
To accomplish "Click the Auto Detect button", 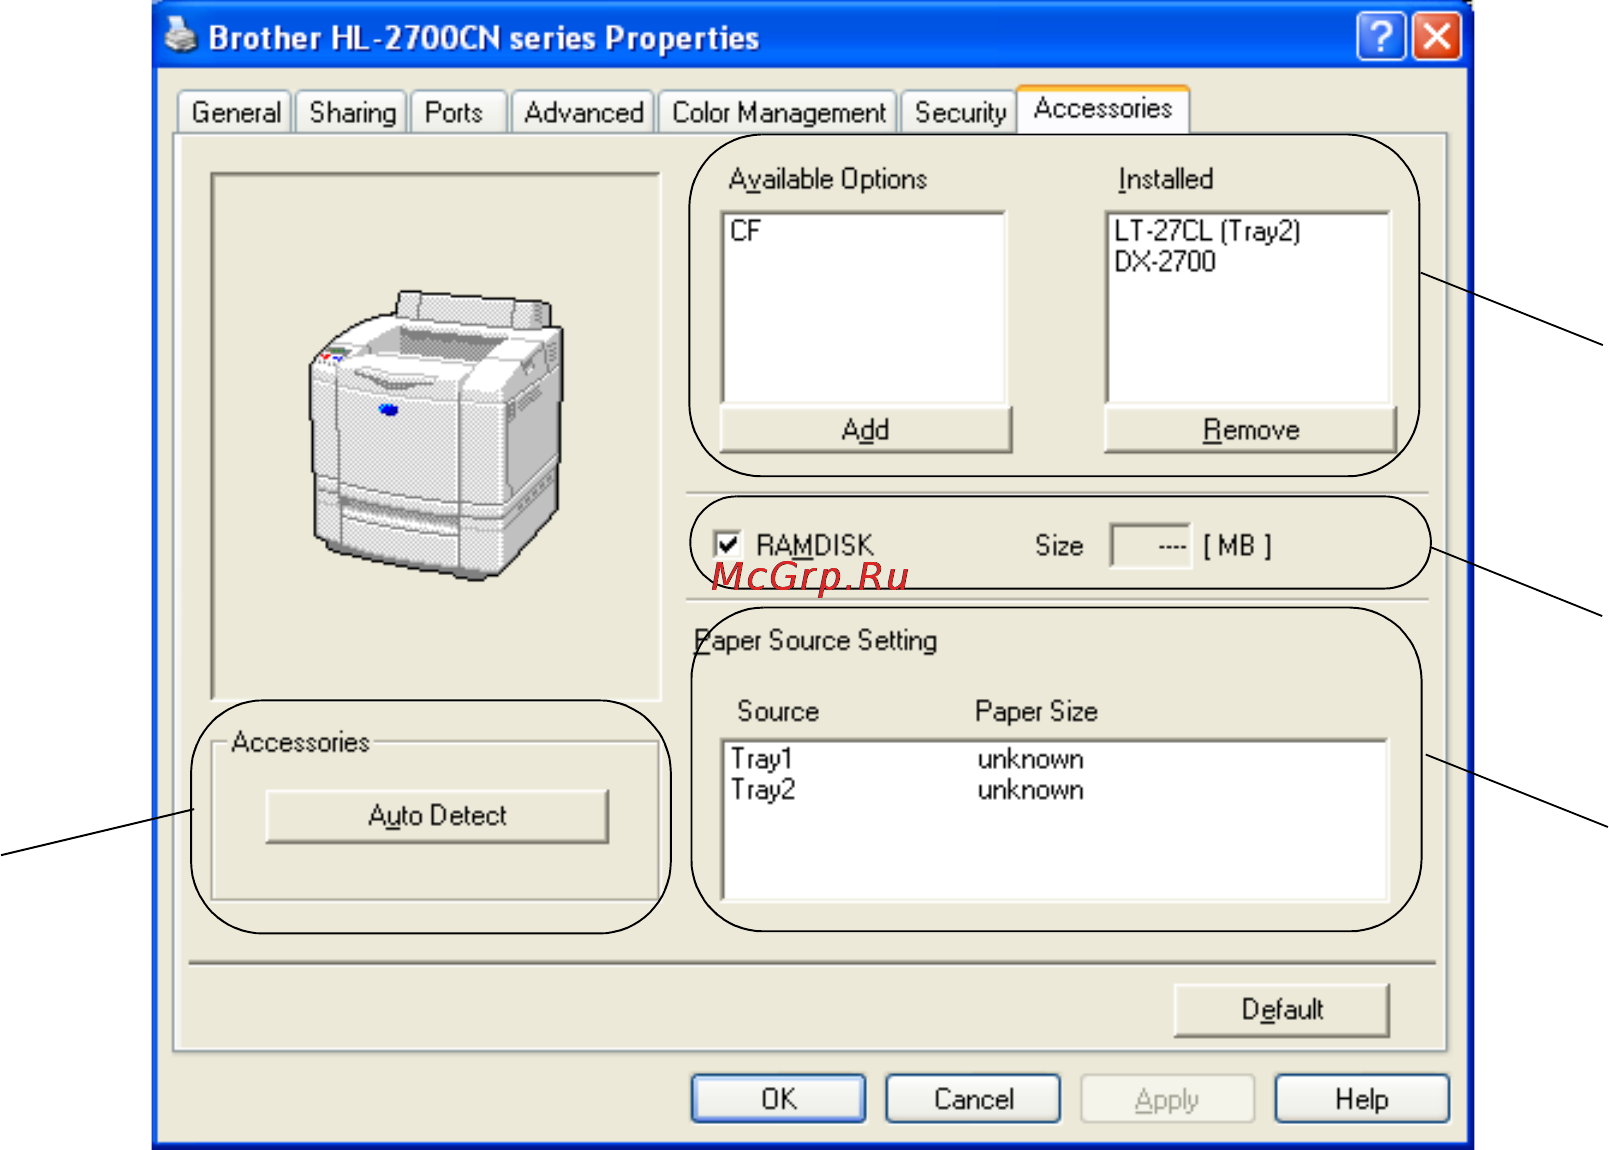I will point(437,816).
